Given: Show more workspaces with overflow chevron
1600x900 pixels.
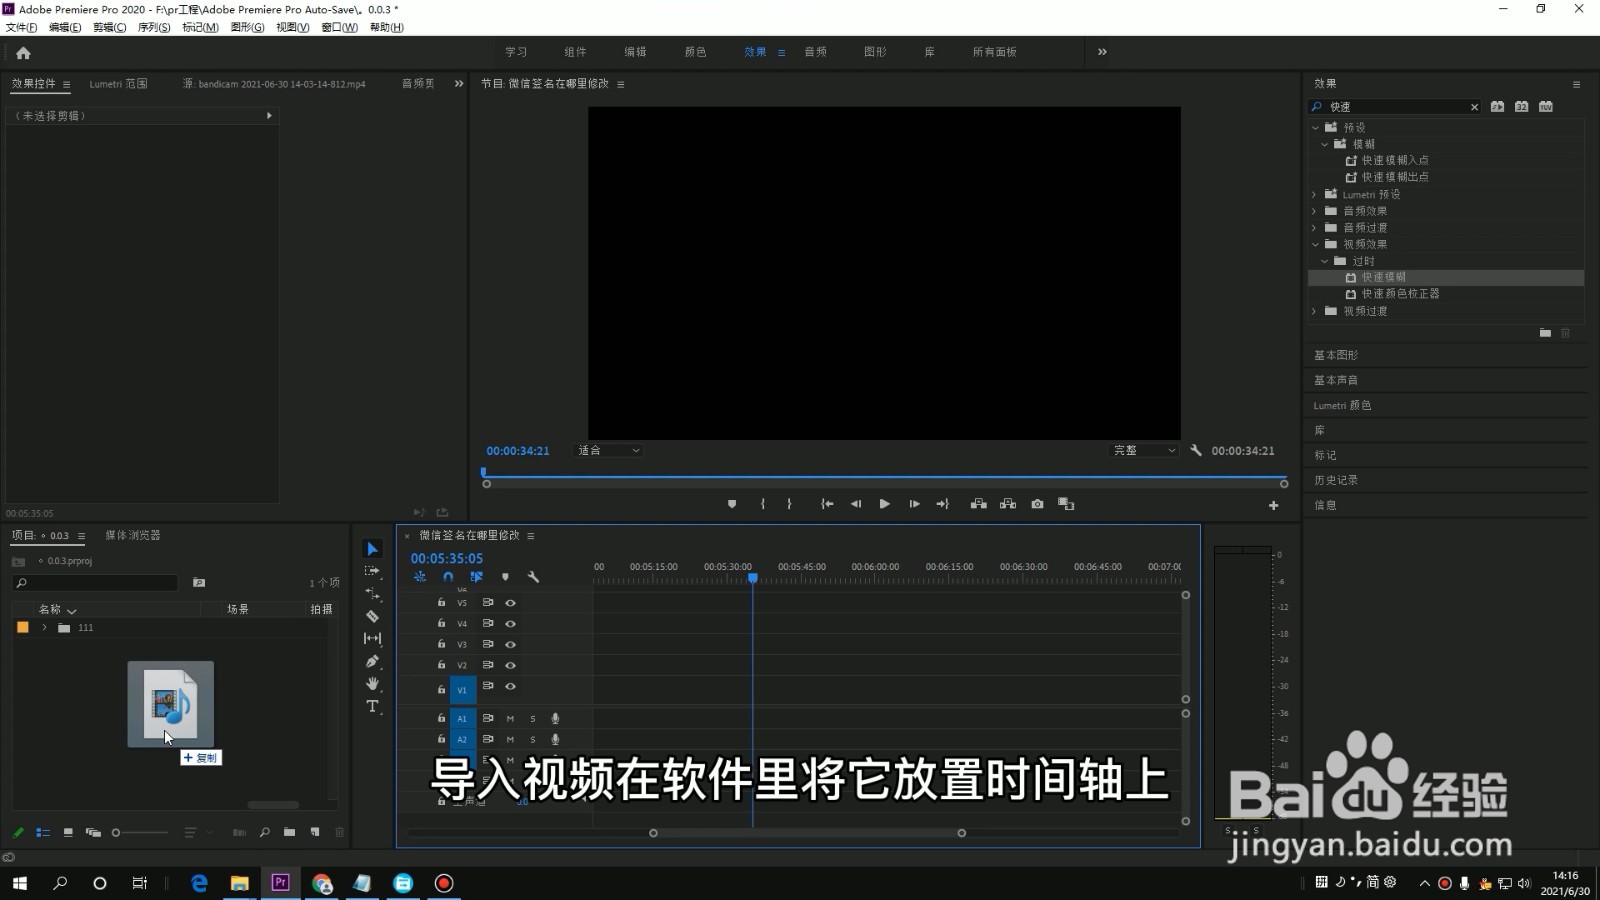Looking at the screenshot, I should 1102,52.
